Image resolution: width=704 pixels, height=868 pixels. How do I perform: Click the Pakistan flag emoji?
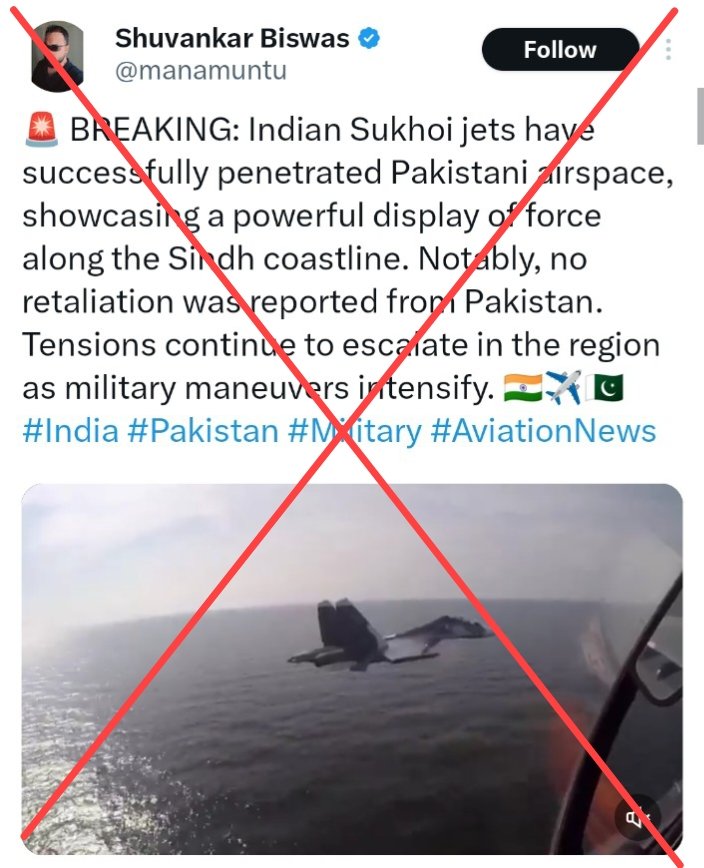click(604, 387)
